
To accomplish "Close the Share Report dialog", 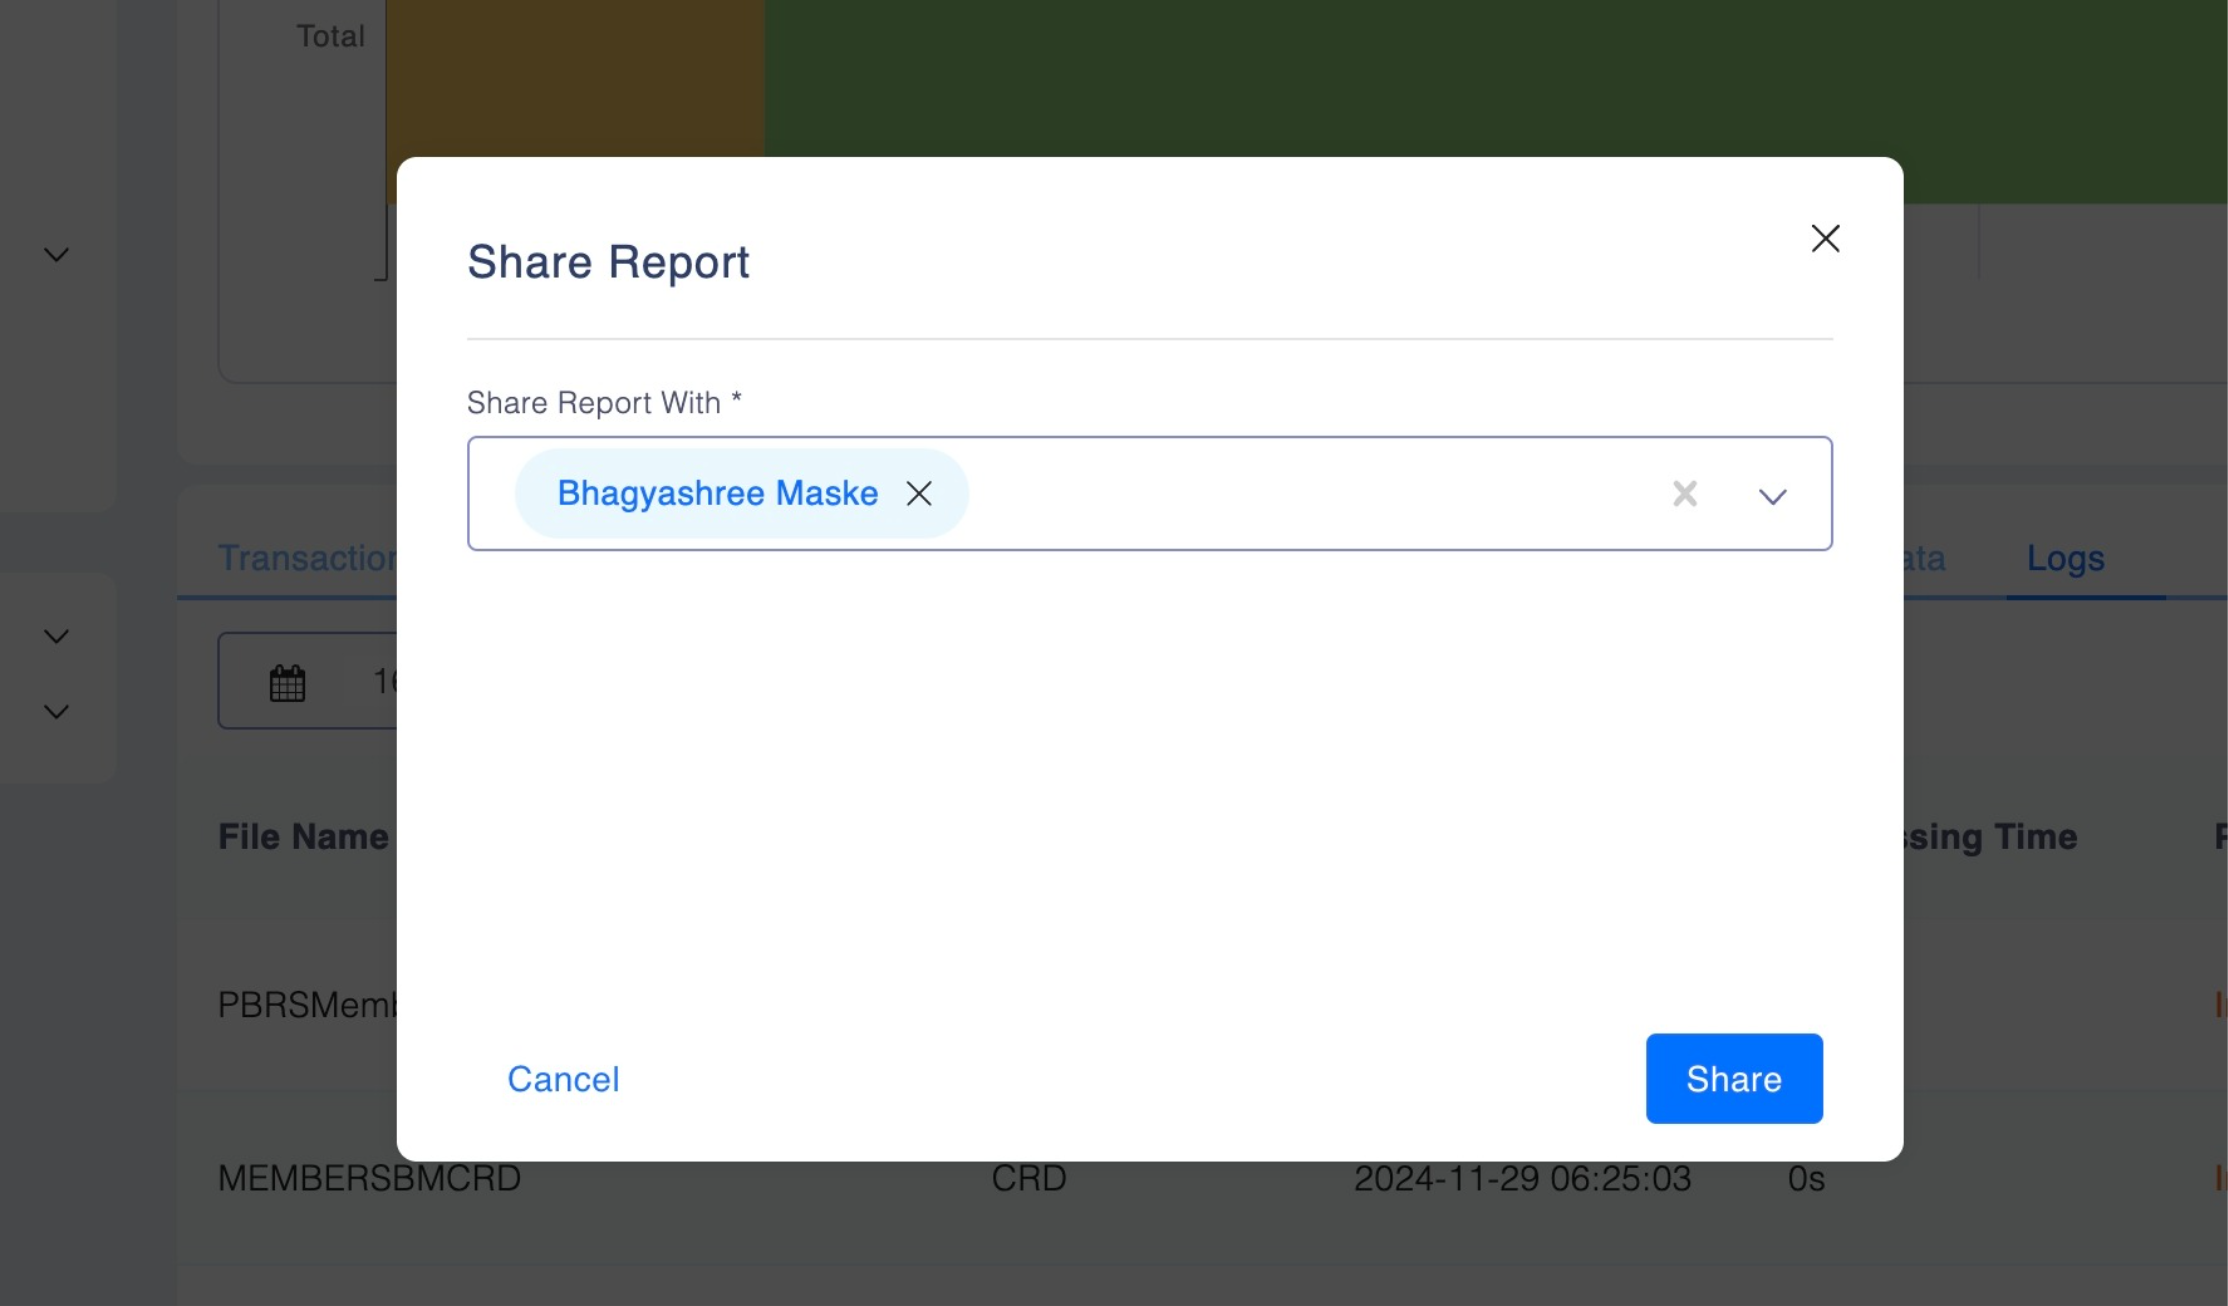I will coord(1825,238).
